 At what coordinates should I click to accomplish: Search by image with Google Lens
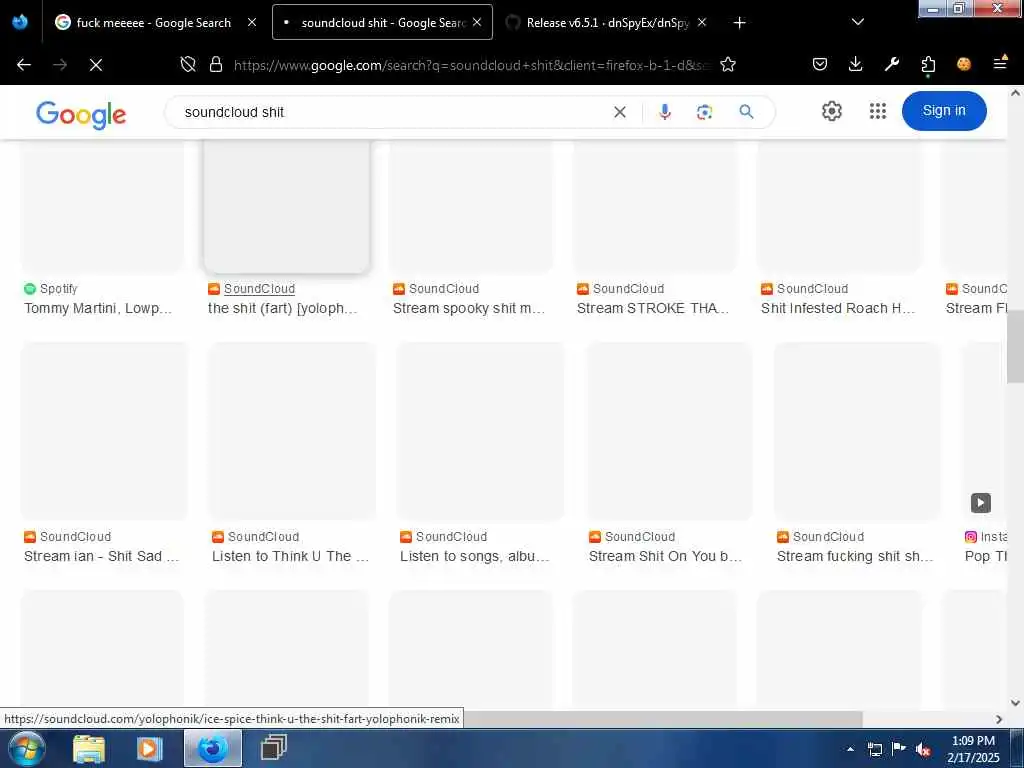pos(705,112)
